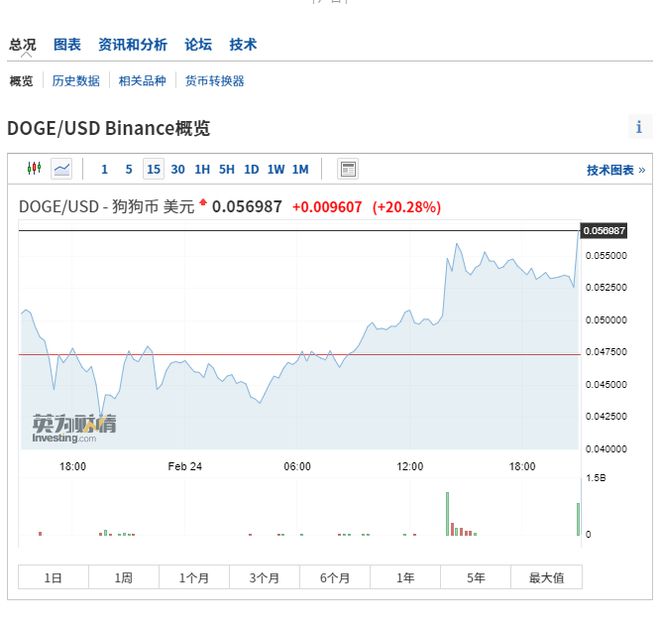This screenshot has width=660, height=629.
Task: Select the area line chart icon
Action: coord(62,169)
